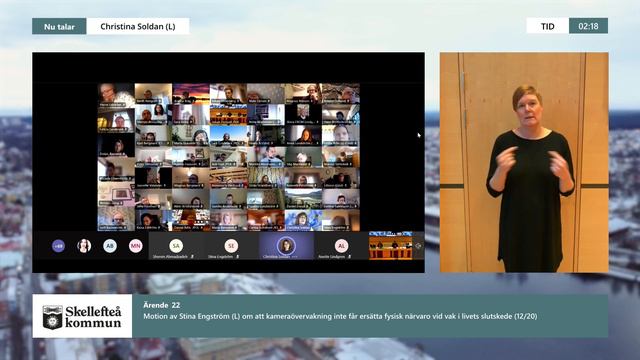
Task: Click the arrow icon at participant strip end
Action: [418, 246]
